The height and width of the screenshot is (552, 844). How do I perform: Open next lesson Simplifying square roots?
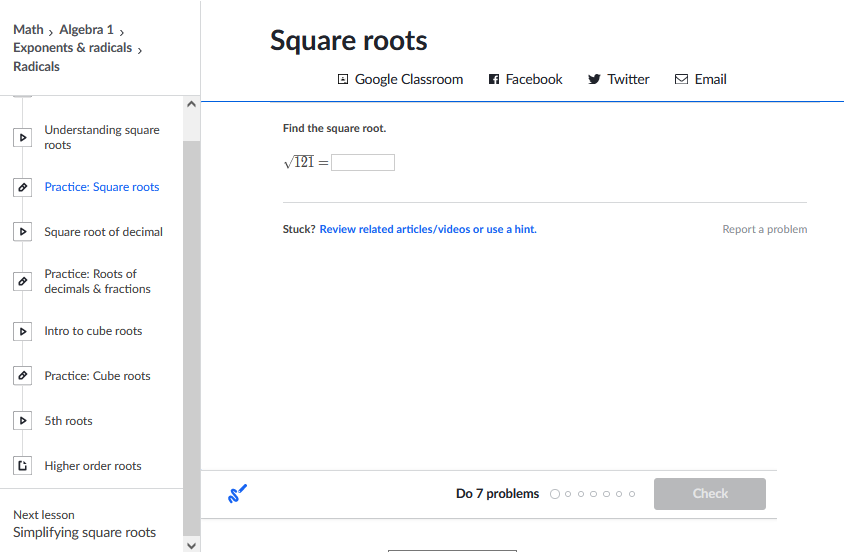point(85,533)
